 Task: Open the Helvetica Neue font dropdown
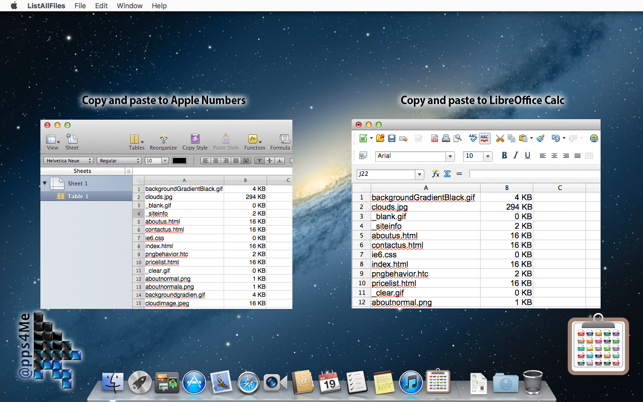pos(68,160)
